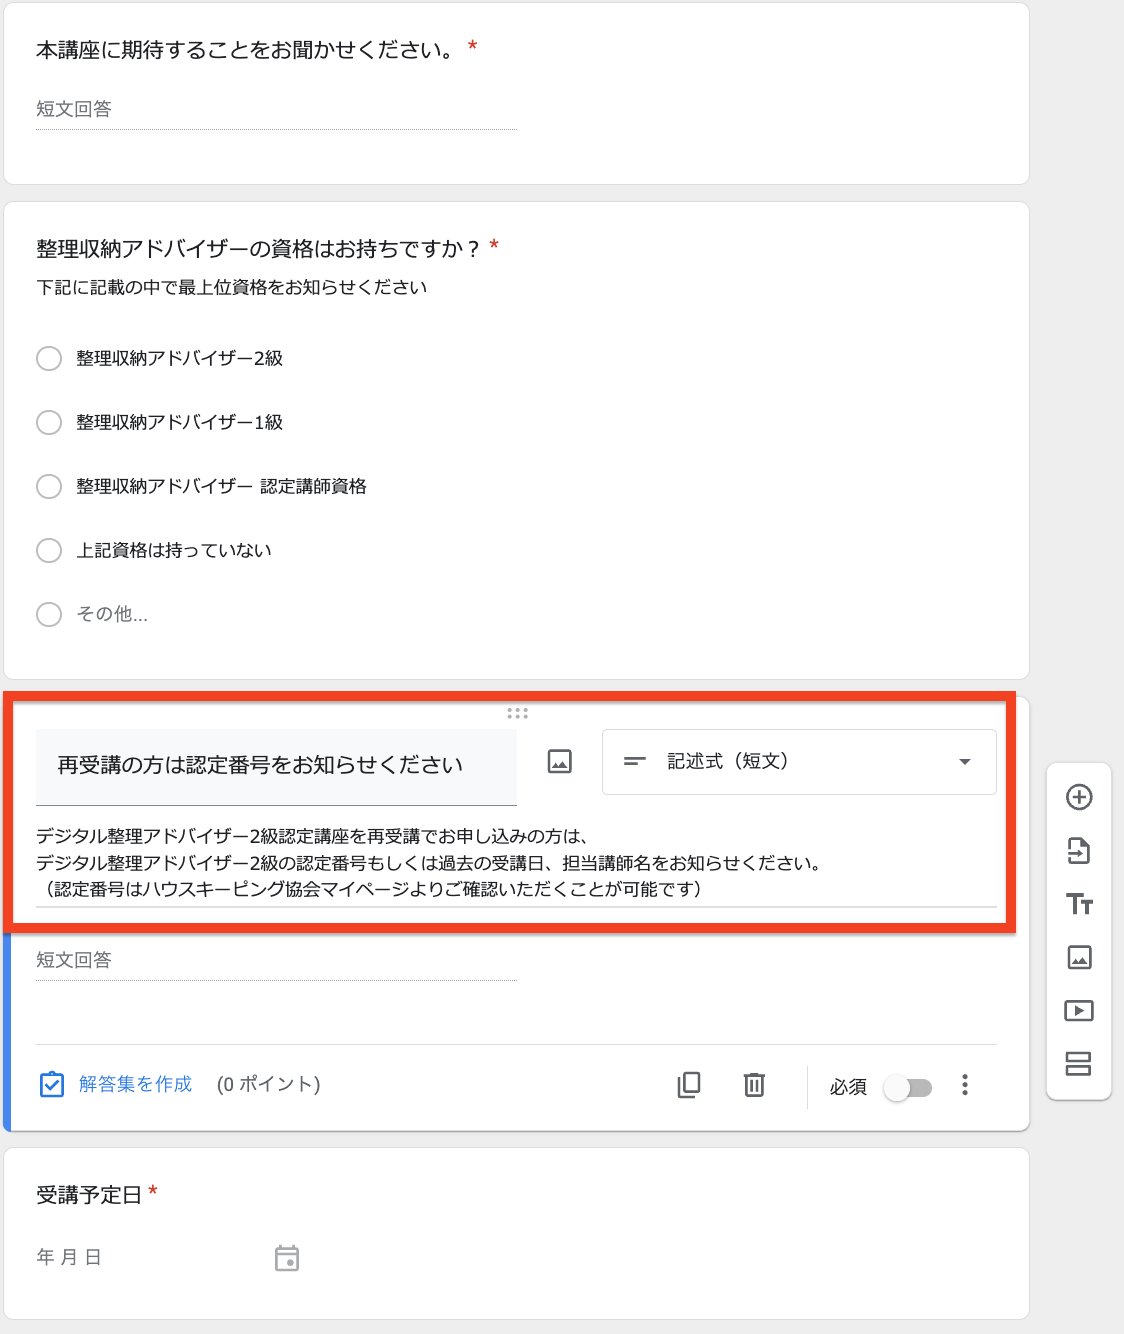Click the add question plus icon
1124x1334 pixels.
click(1079, 797)
